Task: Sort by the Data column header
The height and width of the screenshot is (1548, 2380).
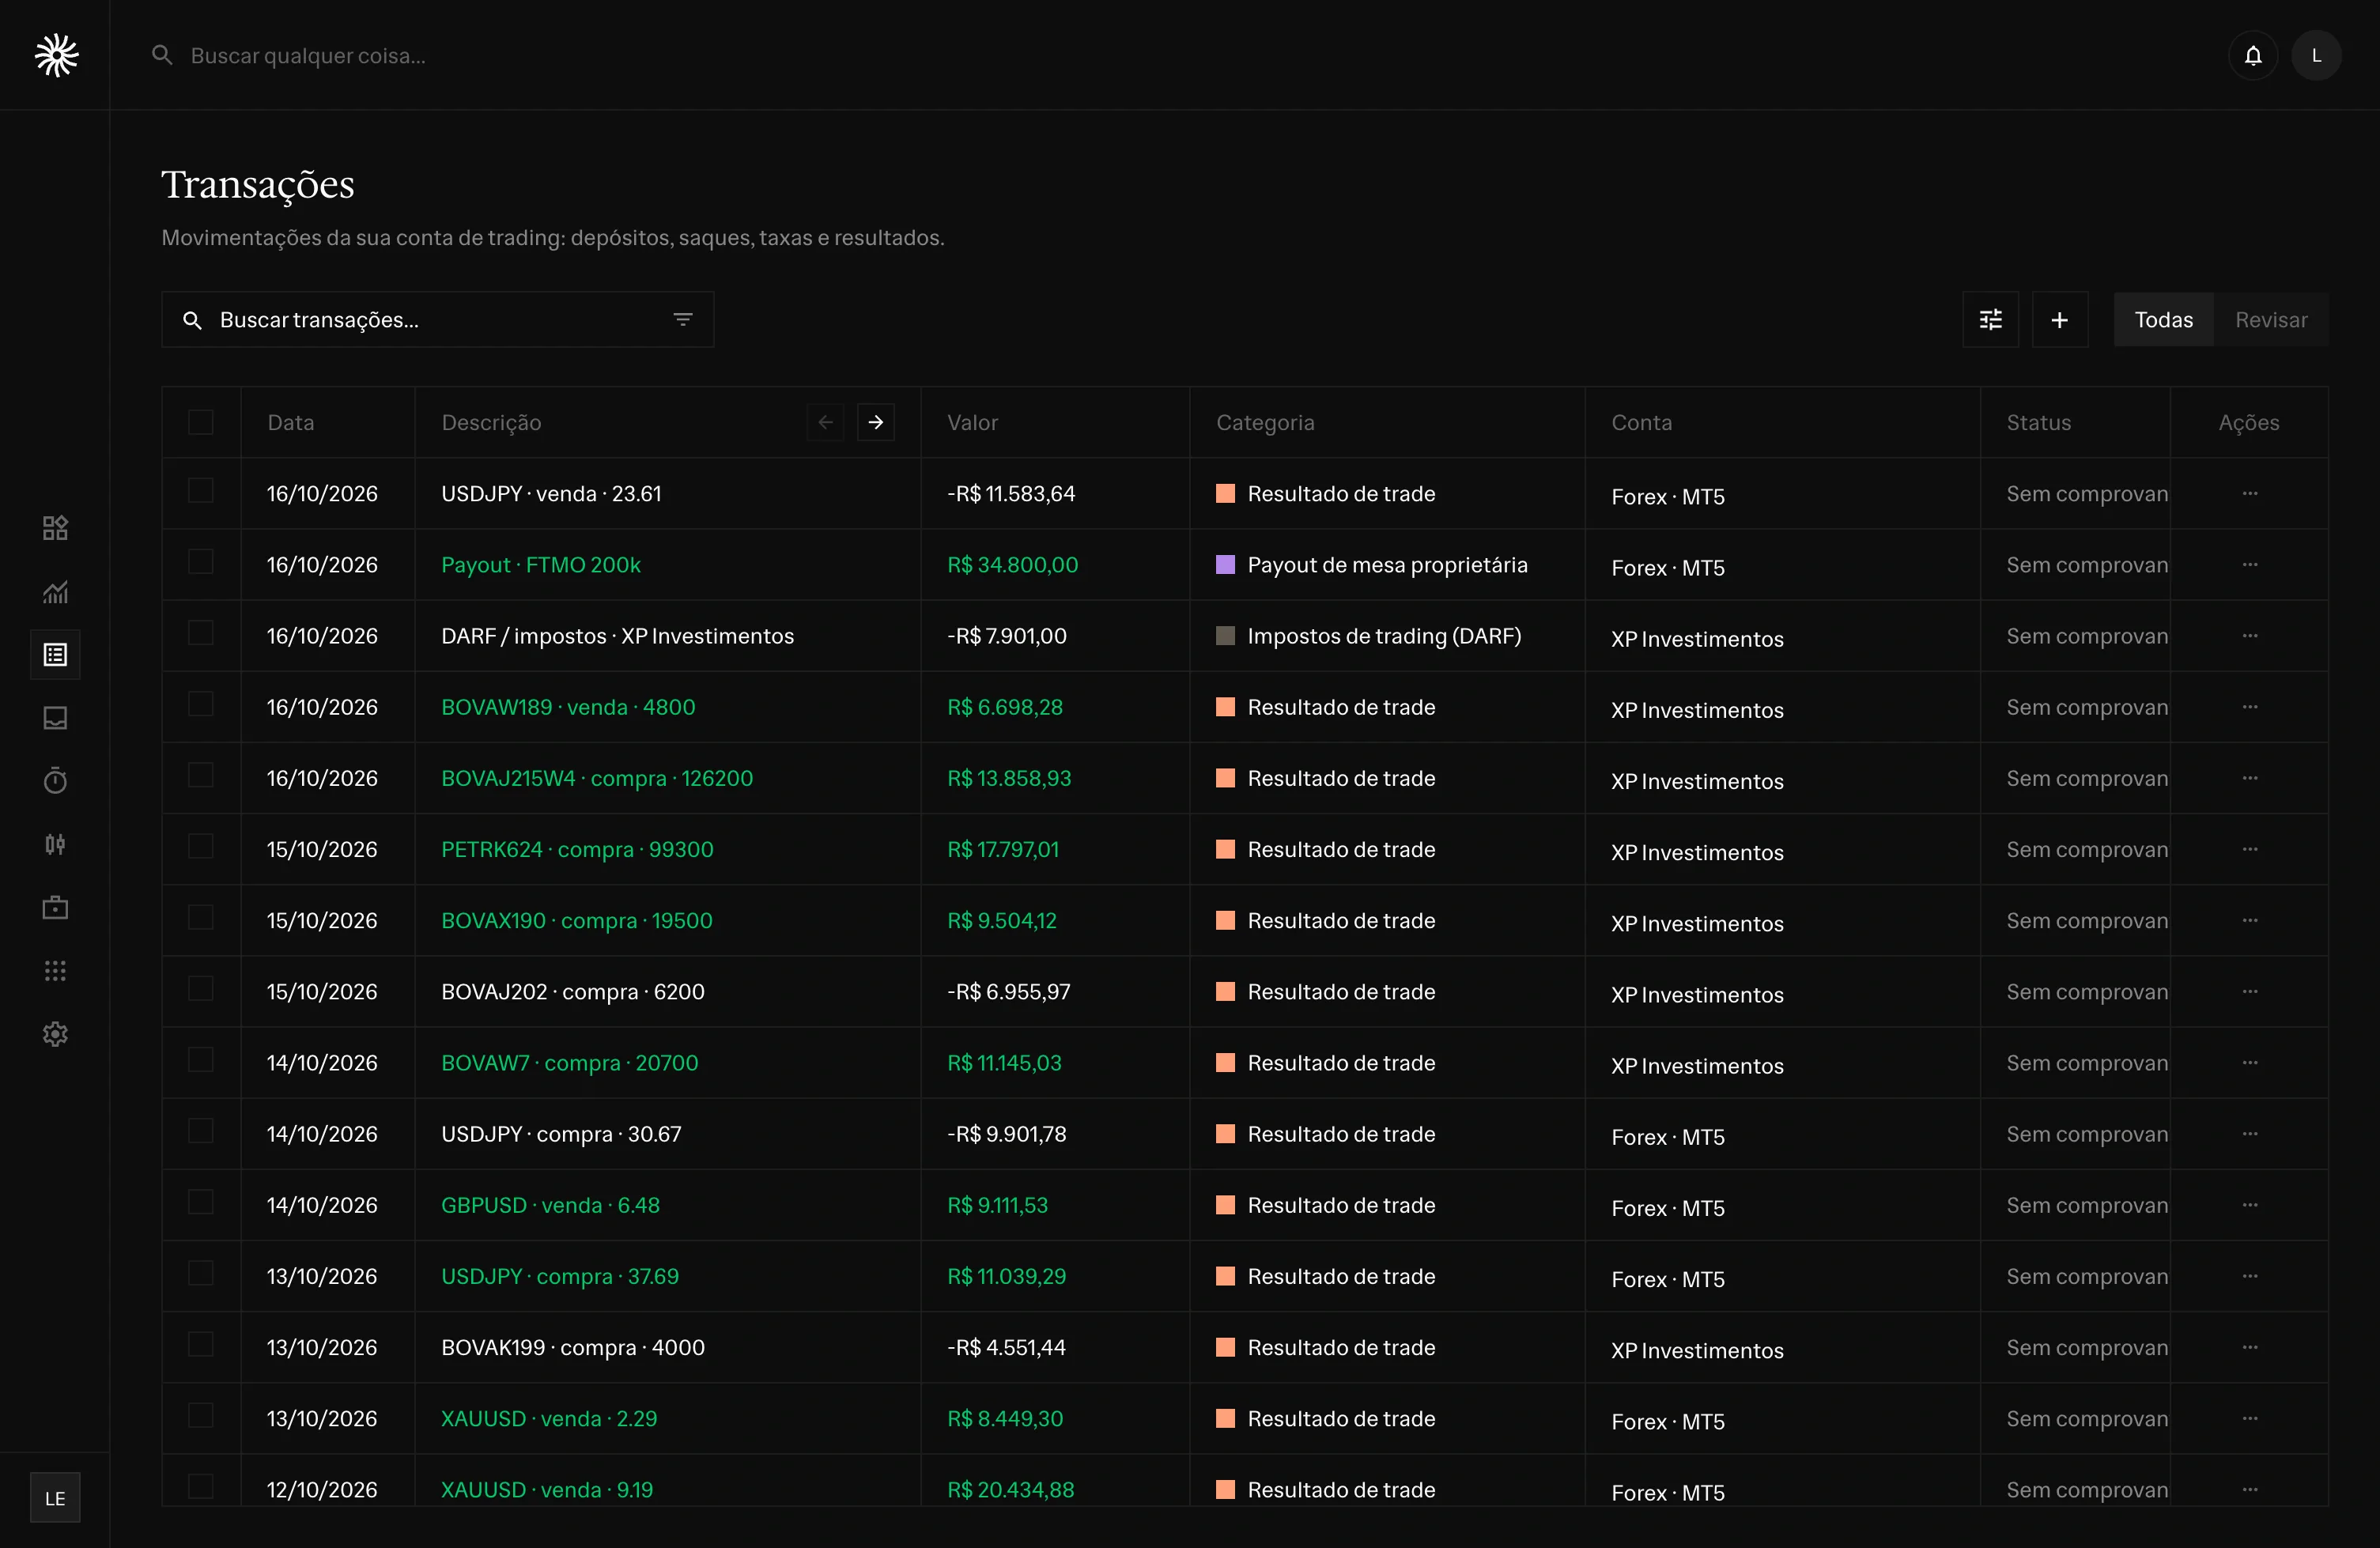Action: [x=291, y=422]
